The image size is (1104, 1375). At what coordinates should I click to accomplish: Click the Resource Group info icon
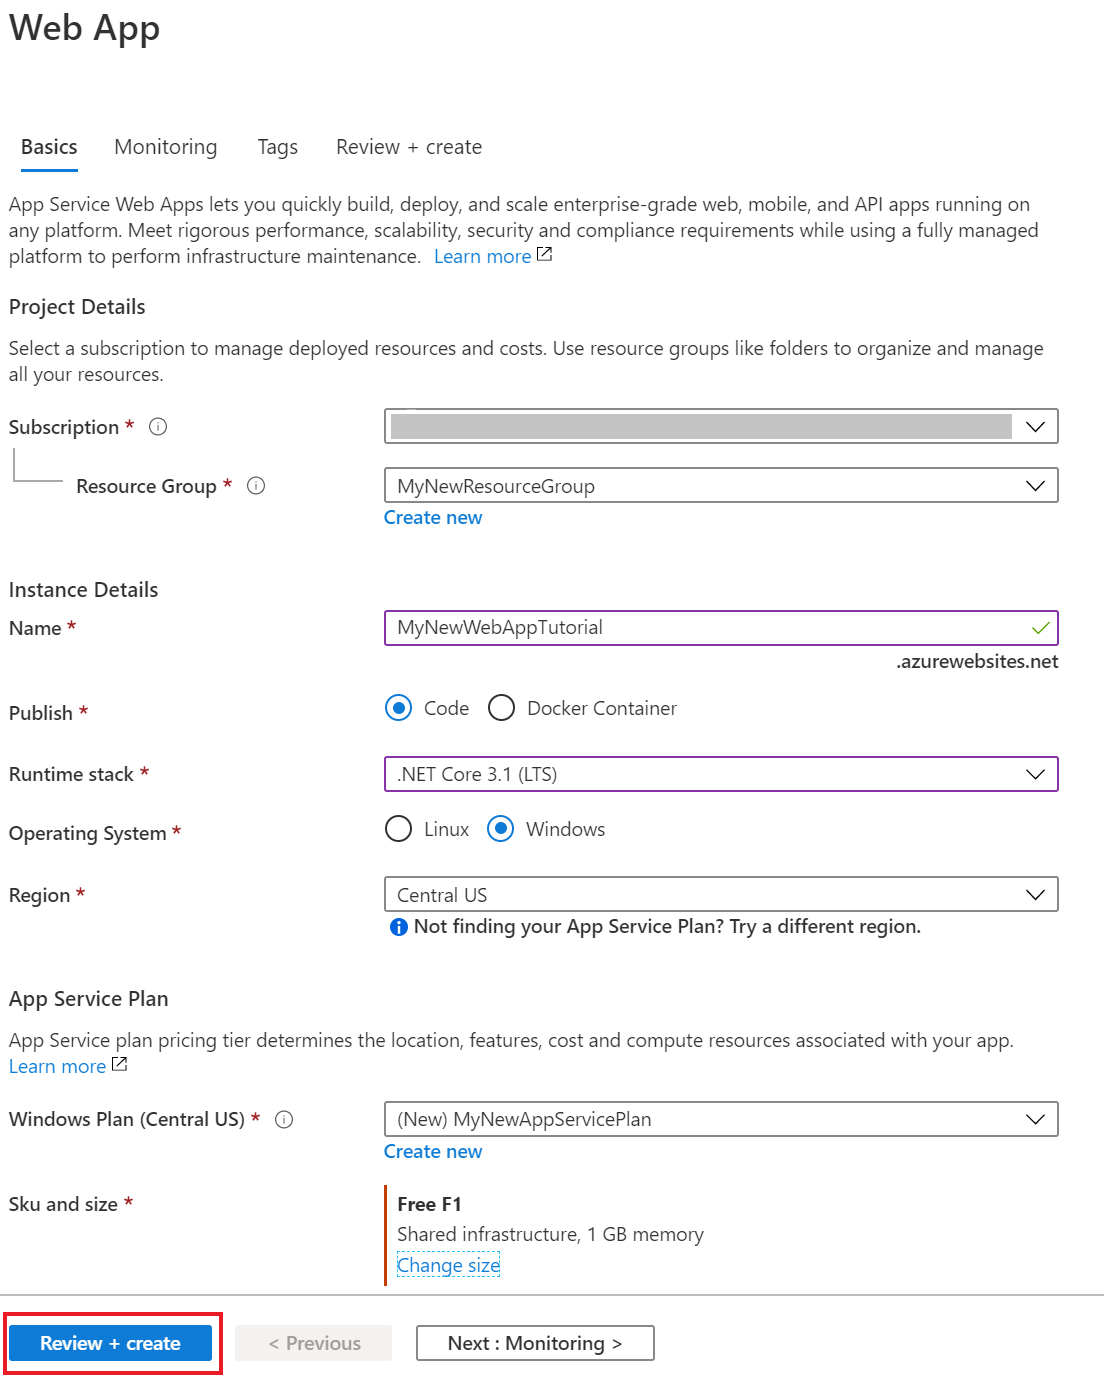coord(256,486)
